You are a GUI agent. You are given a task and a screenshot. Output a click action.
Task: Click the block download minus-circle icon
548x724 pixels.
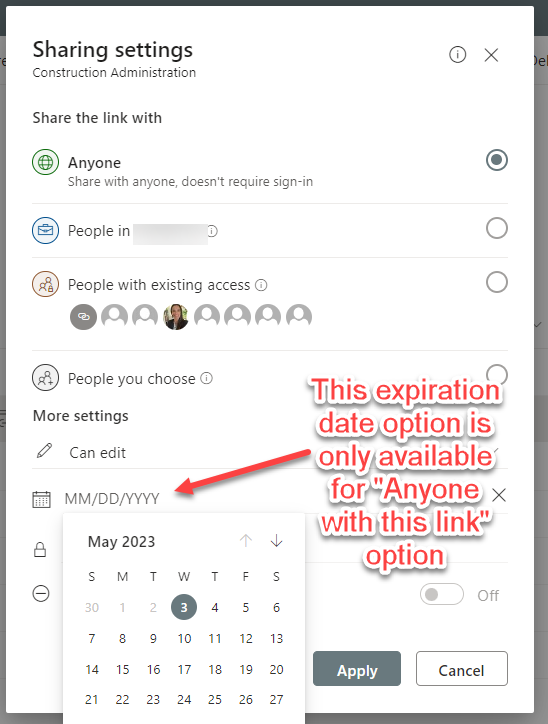point(41,593)
